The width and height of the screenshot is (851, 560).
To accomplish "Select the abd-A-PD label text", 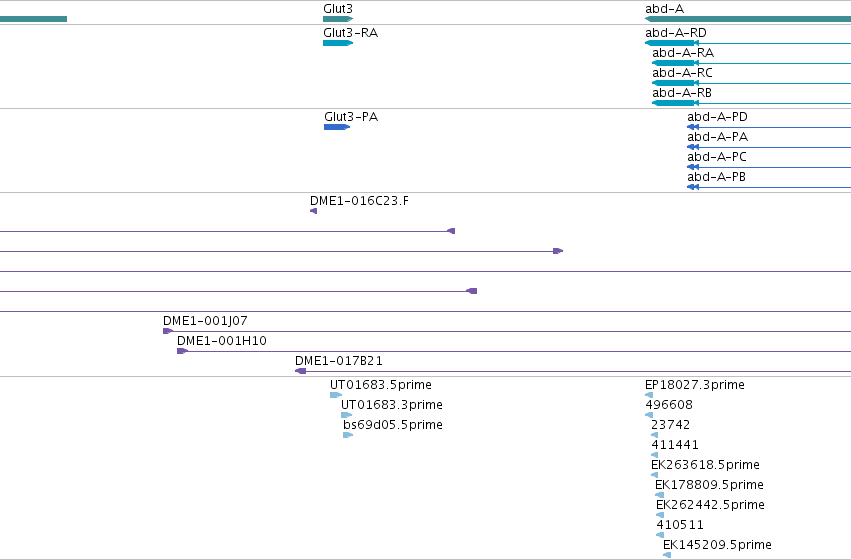I will (x=717, y=117).
